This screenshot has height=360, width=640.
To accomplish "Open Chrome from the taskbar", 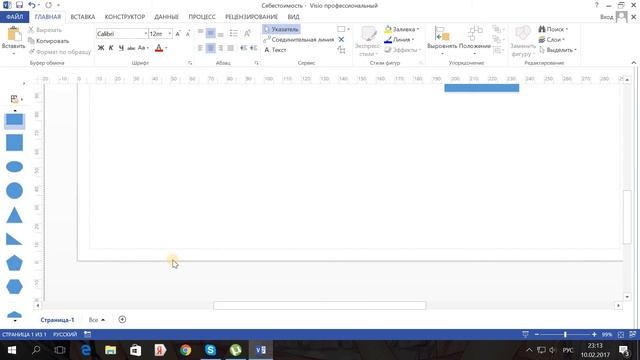I will pyautogui.click(x=185, y=350).
